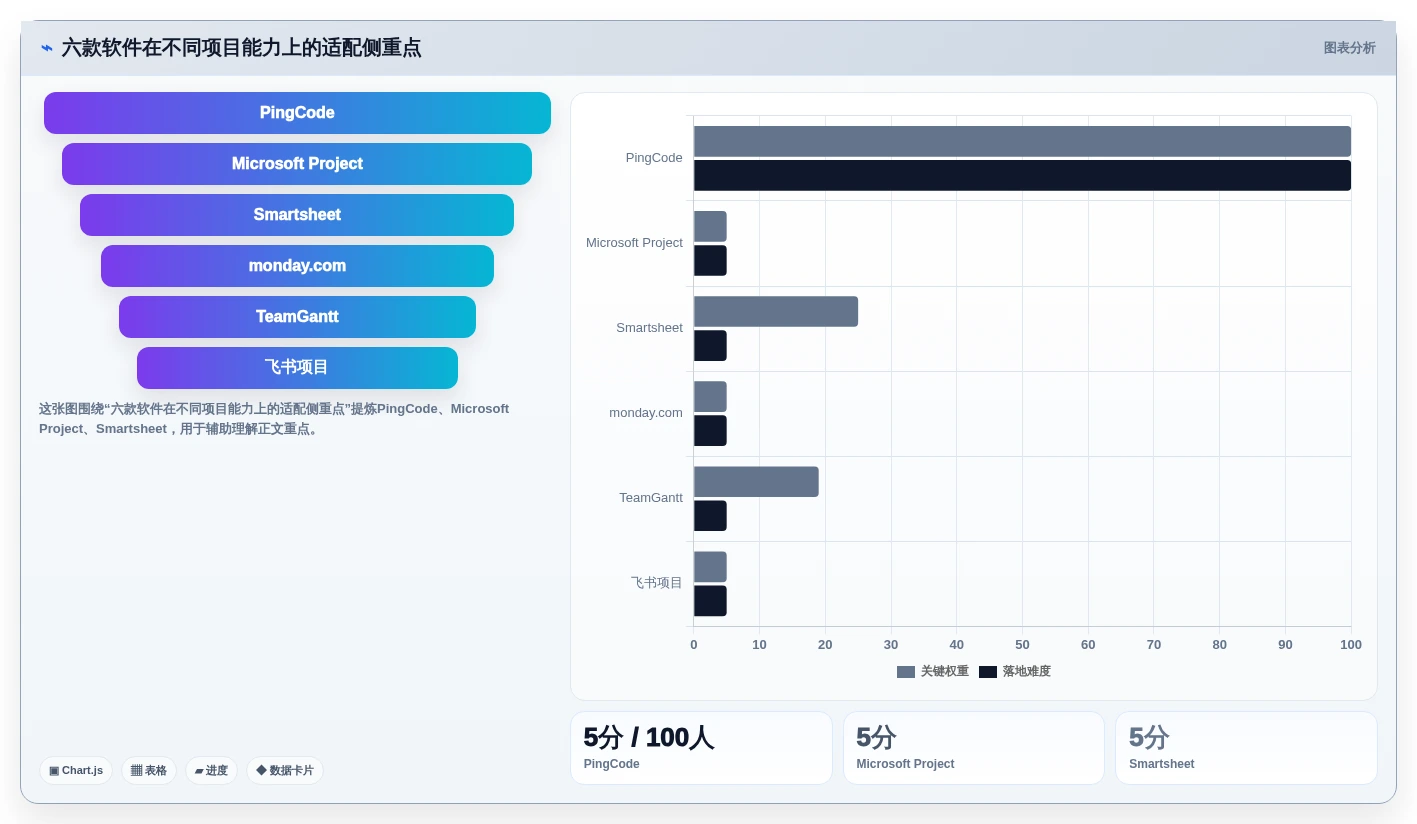The image size is (1417, 824).
Task: Open the 5分 Smartsheet card
Action: click(1246, 748)
